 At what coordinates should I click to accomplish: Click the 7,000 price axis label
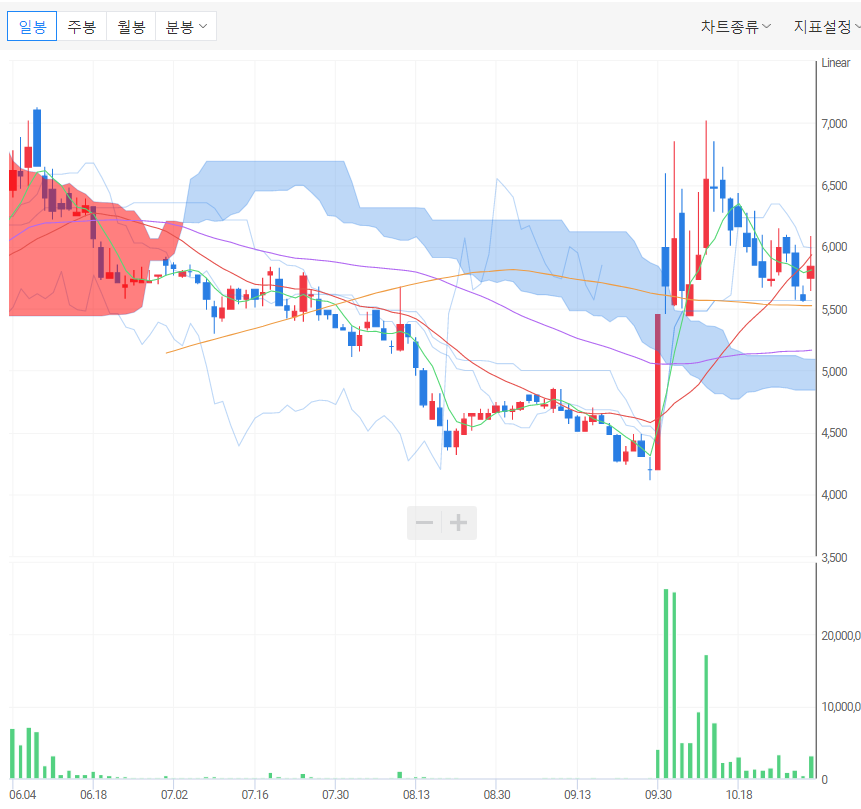834,124
